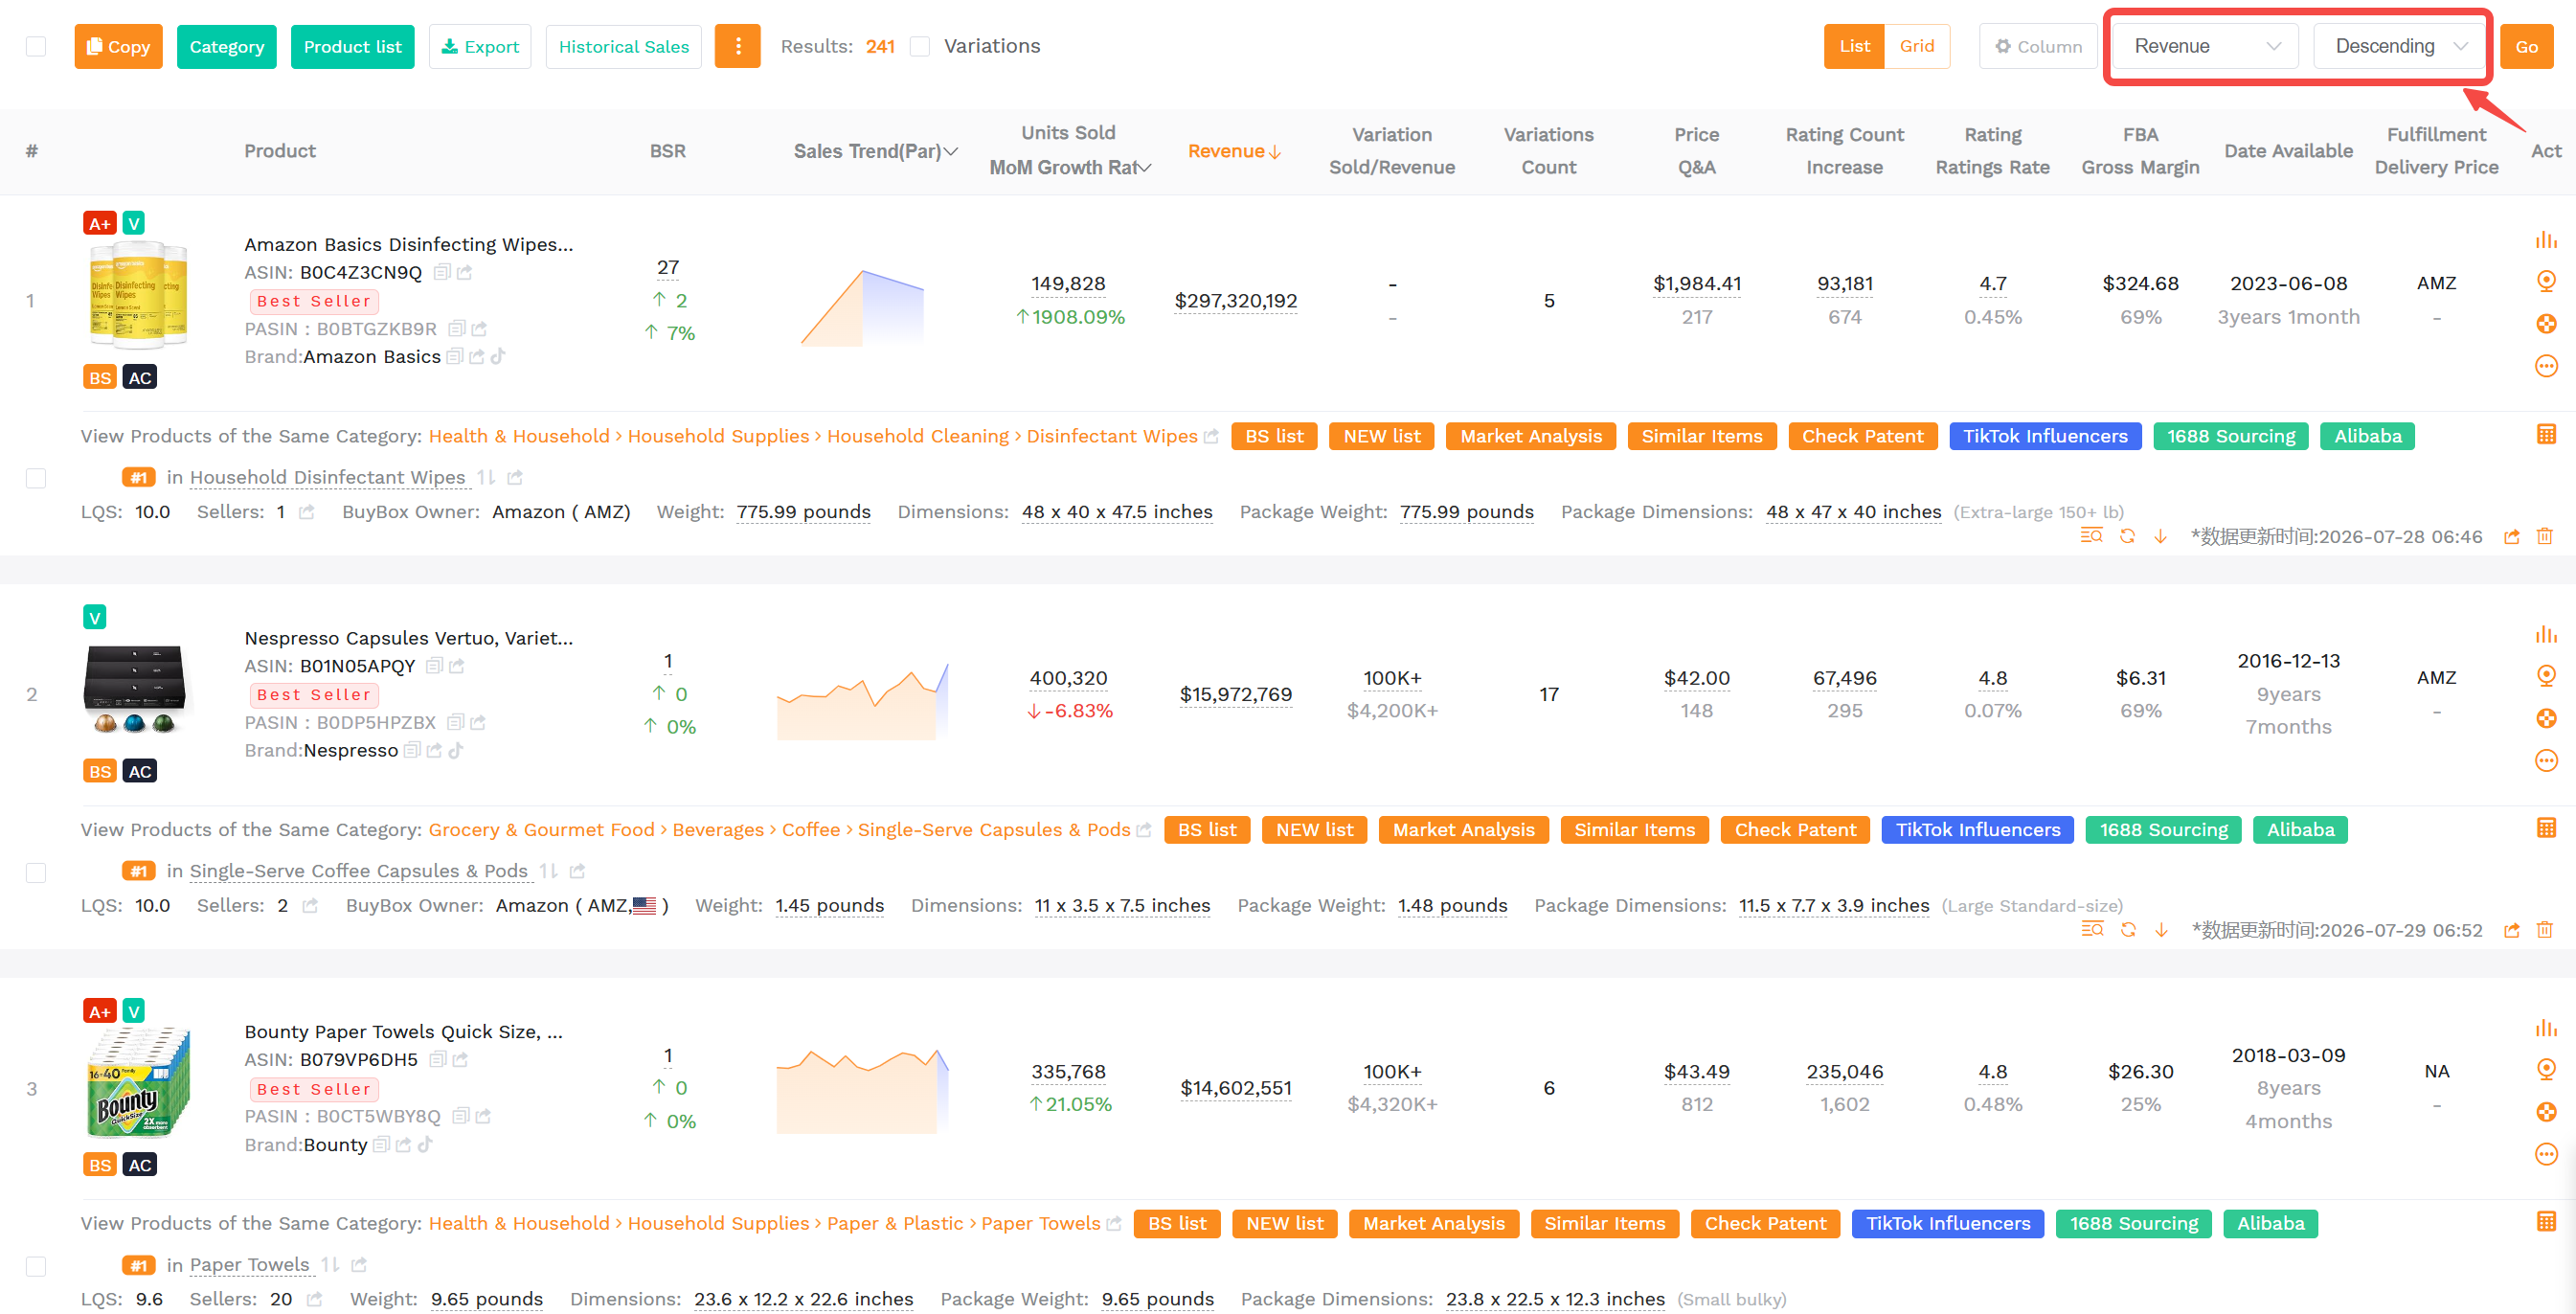This screenshot has height=1314, width=2576.
Task: Click the download arrow near 2026-07-29 06:52 timestamp
Action: (x=2161, y=930)
